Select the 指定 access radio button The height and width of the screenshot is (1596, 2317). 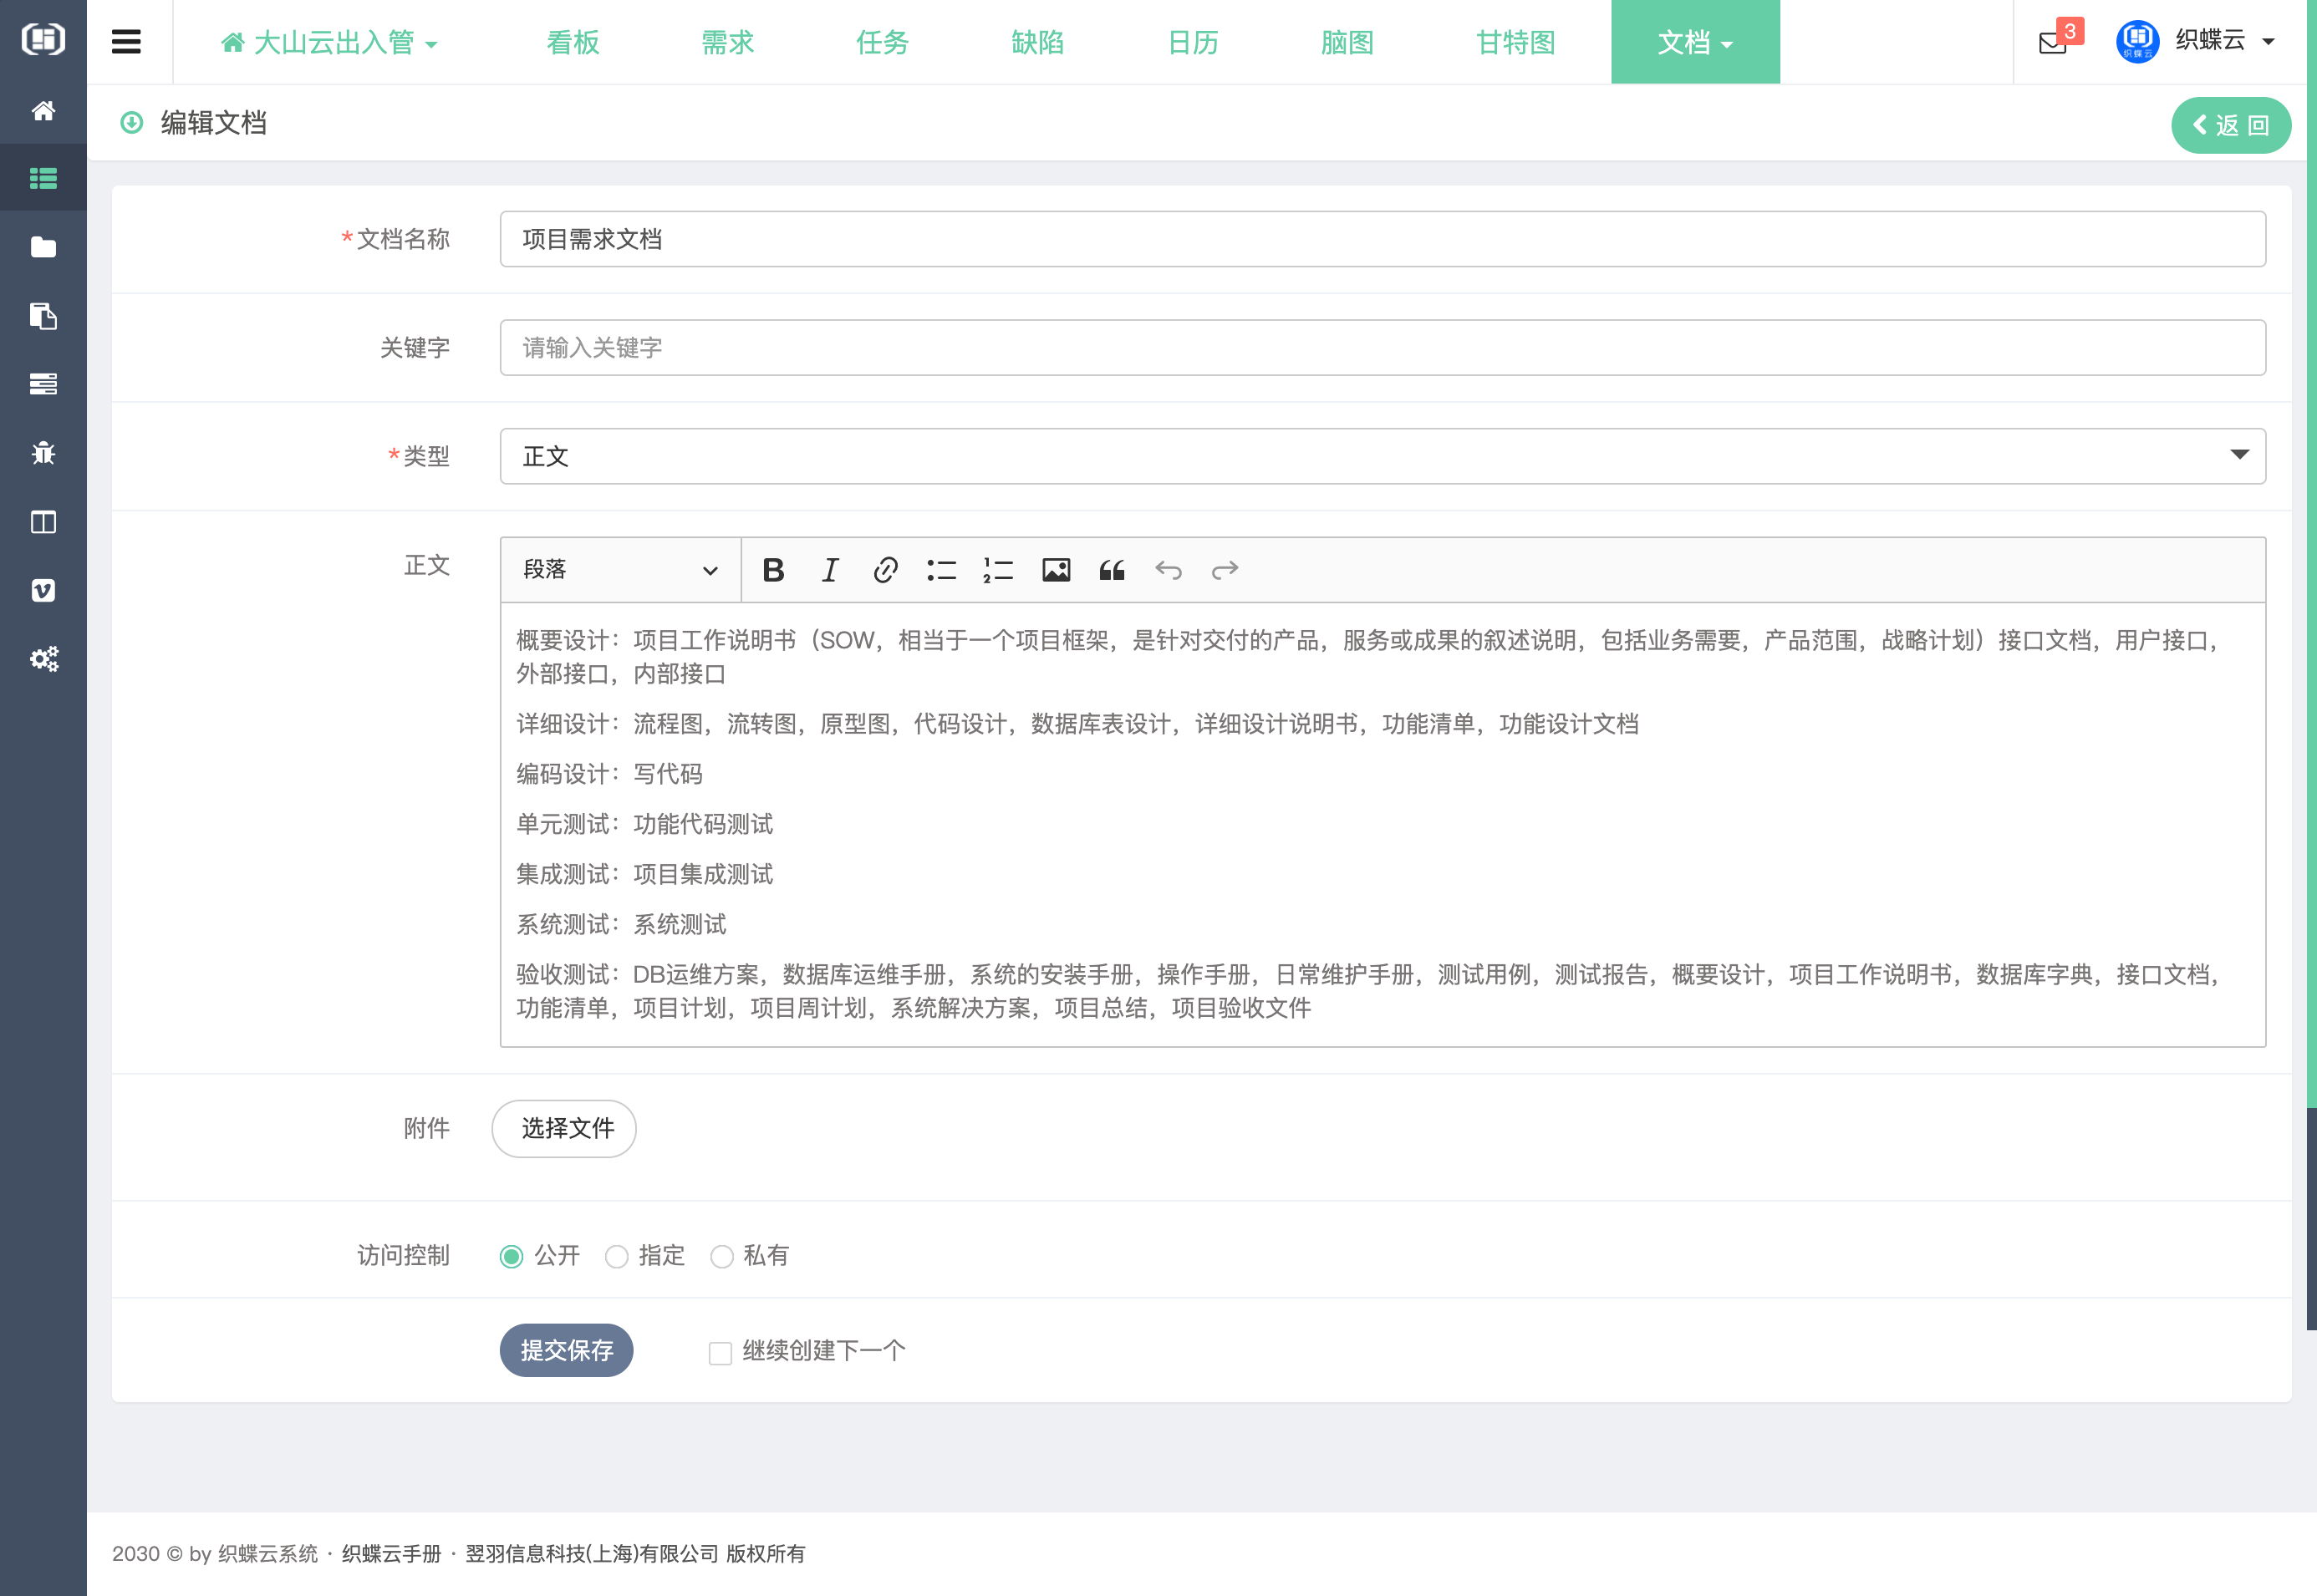617,1256
